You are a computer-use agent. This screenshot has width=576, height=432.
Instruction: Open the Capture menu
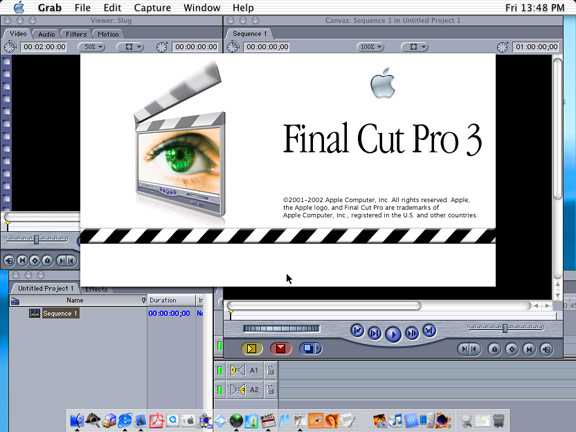tap(152, 8)
